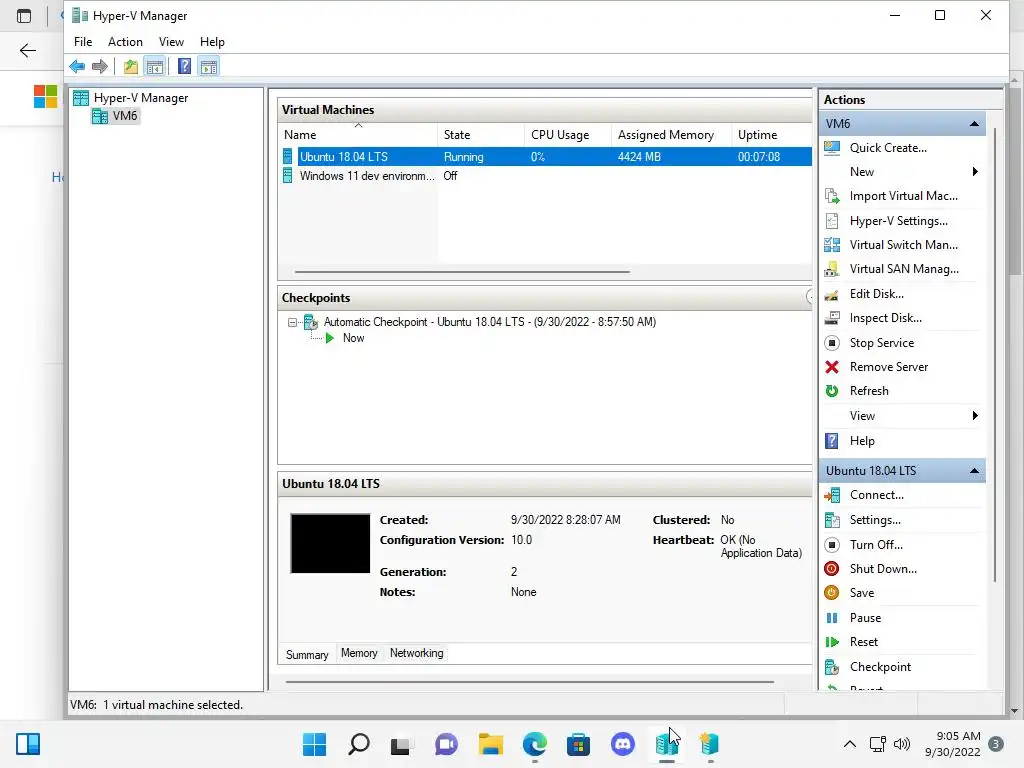1024x768 pixels.
Task: Click the Help icon in Actions pane
Action: pos(832,441)
